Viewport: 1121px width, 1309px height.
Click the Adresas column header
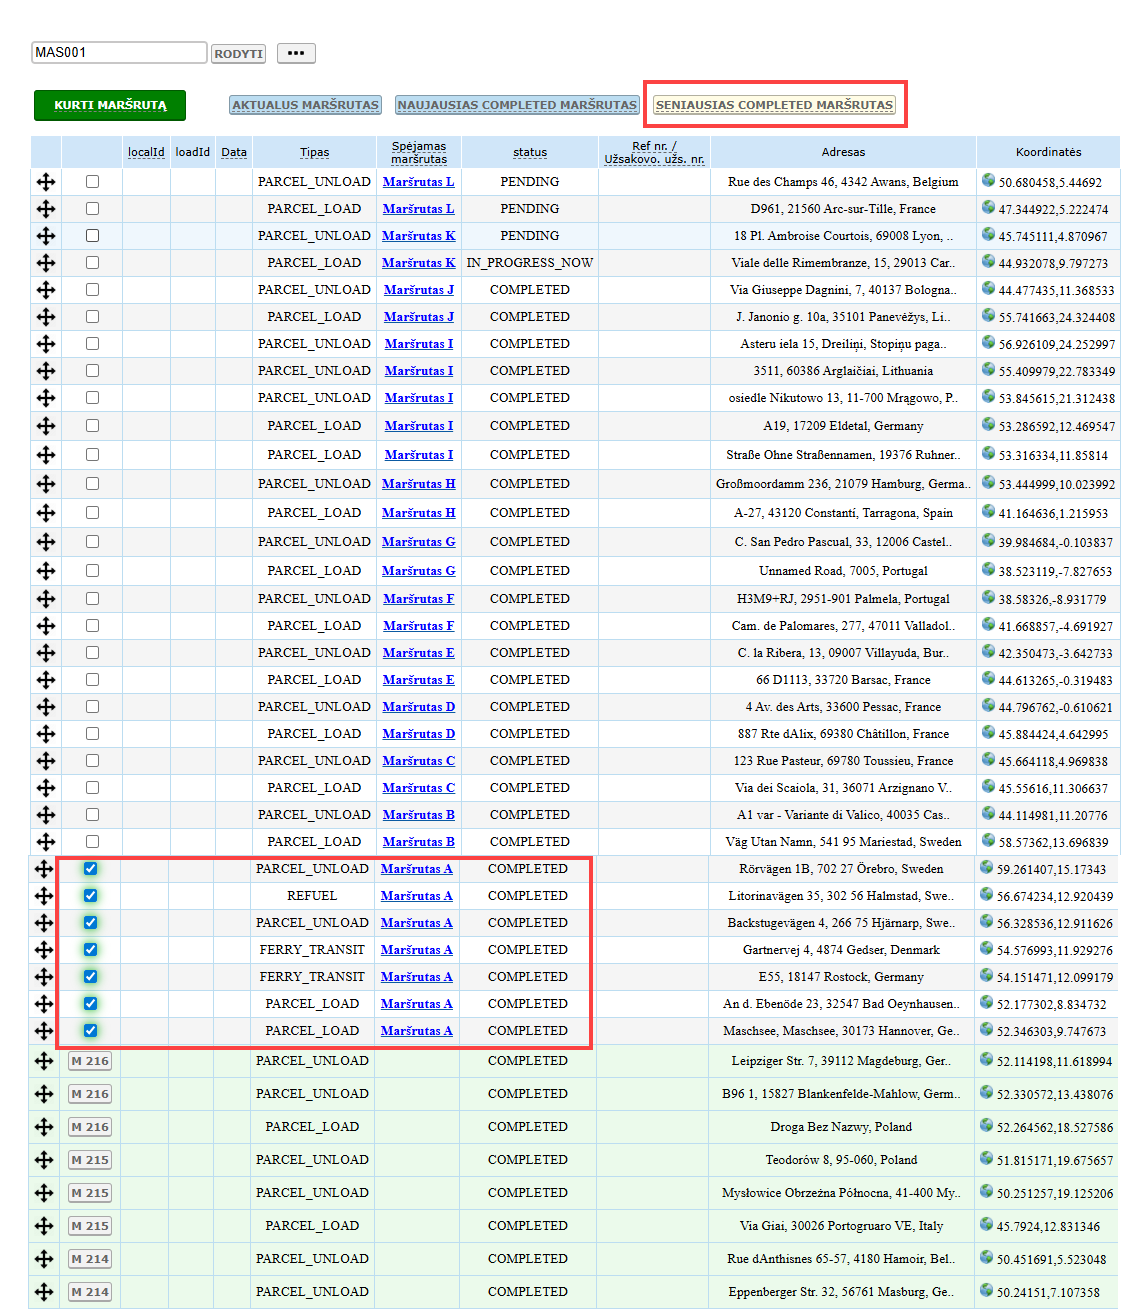(x=843, y=152)
